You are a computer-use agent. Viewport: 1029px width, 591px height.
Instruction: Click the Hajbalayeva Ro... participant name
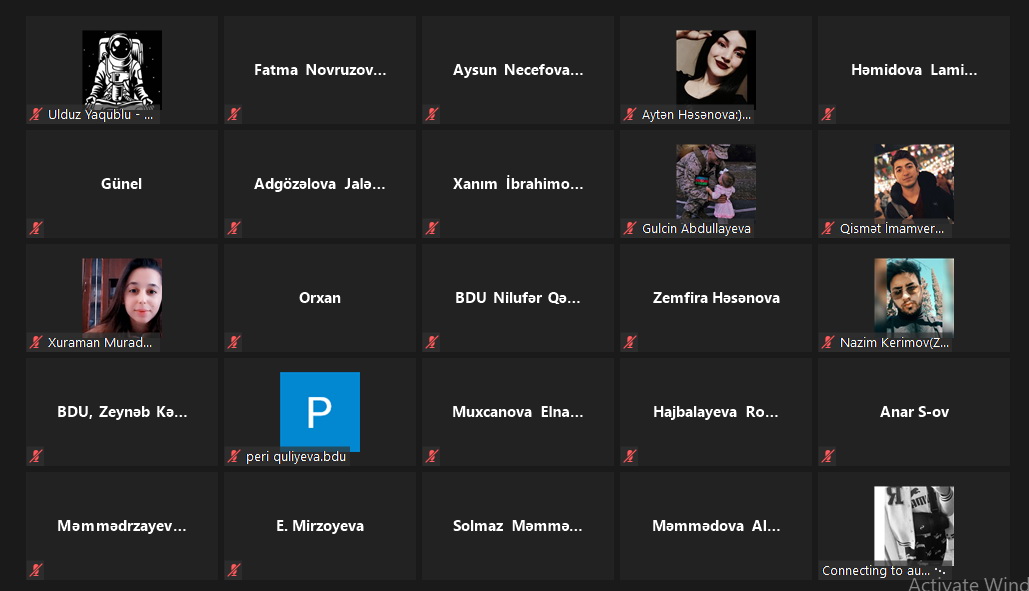click(x=716, y=412)
